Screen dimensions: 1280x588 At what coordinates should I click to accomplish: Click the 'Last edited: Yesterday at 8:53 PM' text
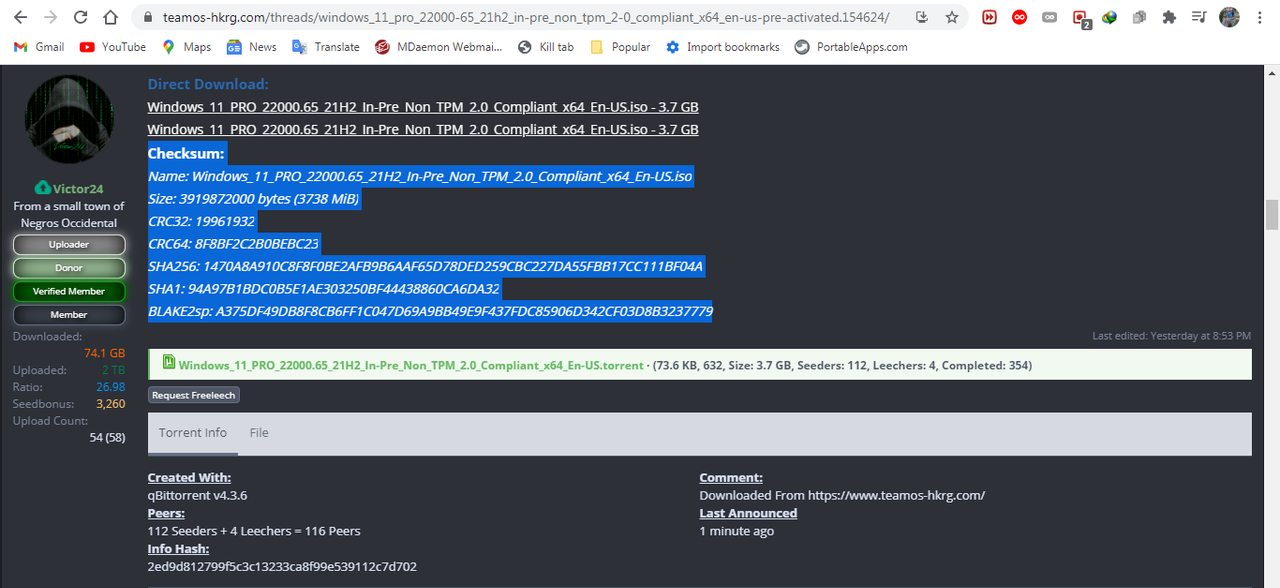tap(1171, 336)
